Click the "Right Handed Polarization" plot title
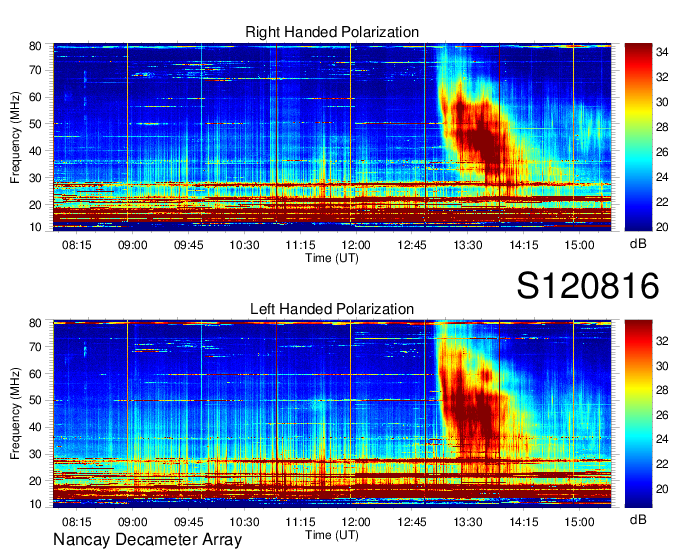680x552 pixels. 332,32
